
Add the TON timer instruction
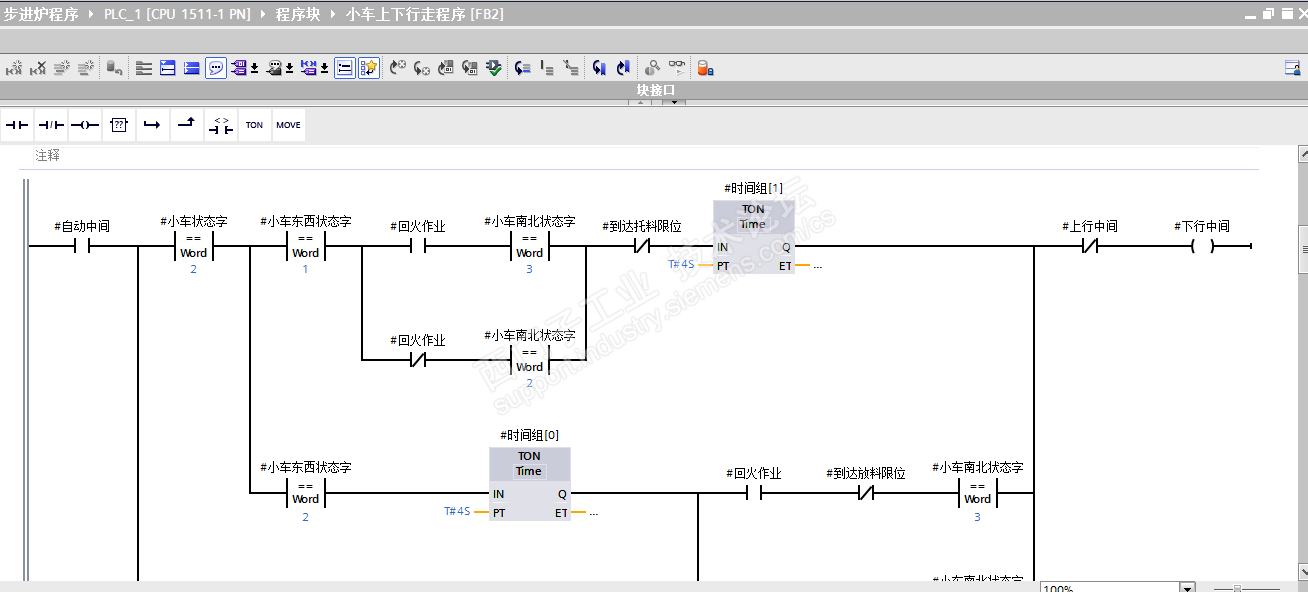pyautogui.click(x=254, y=125)
